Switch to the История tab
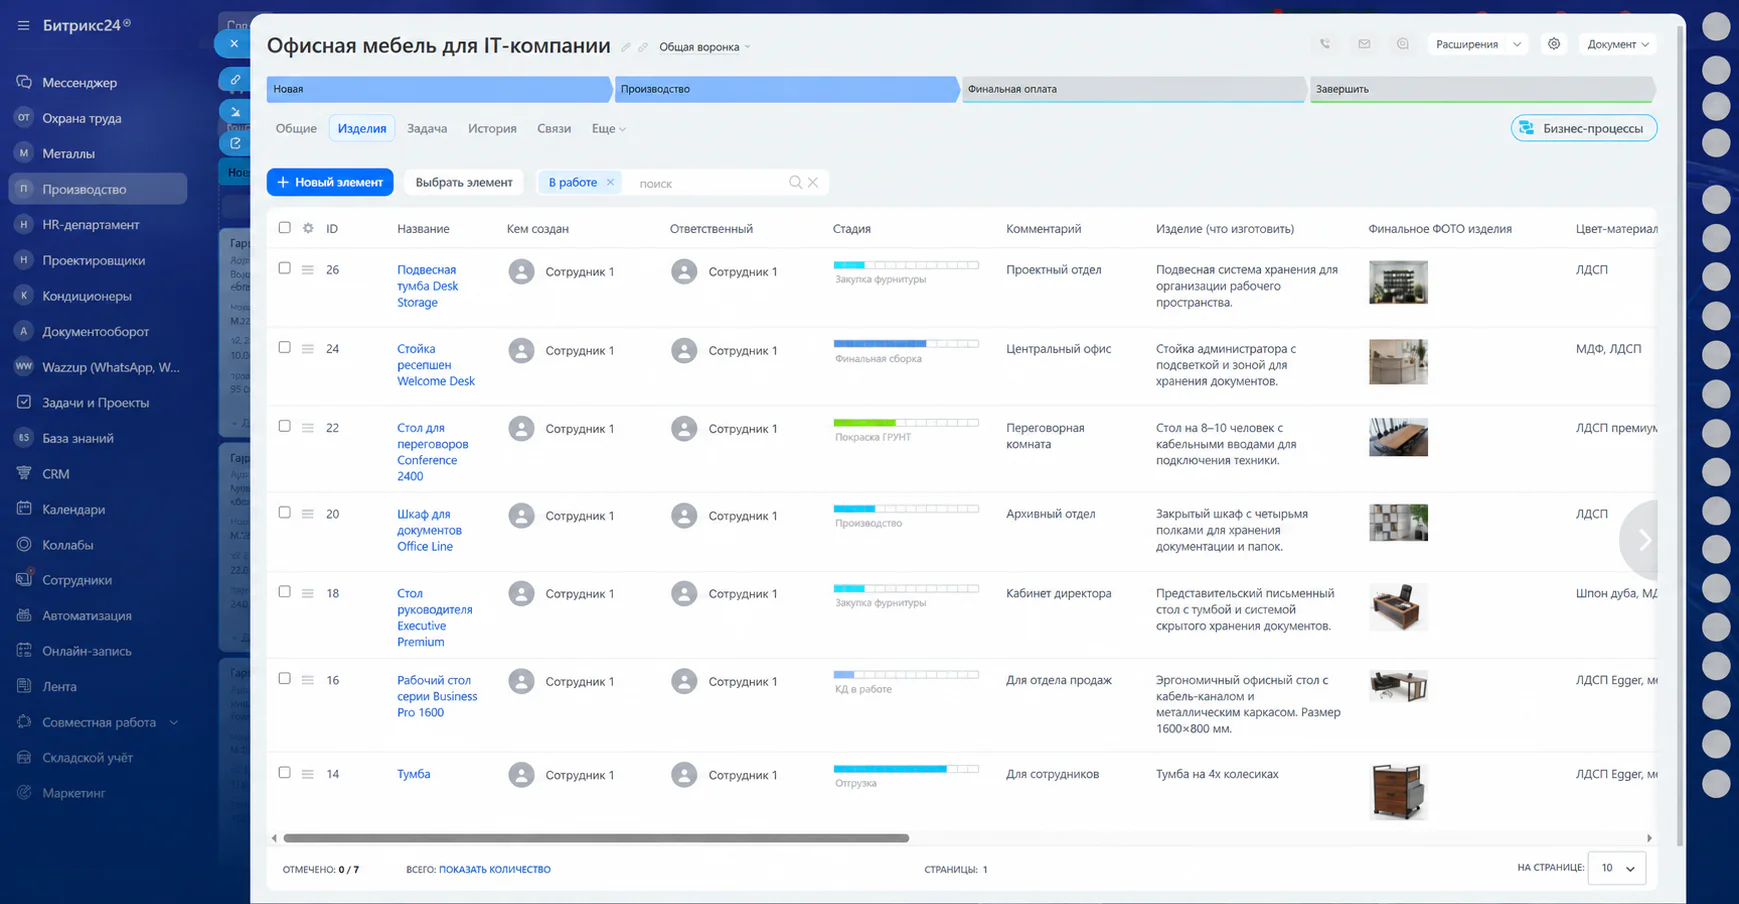The width and height of the screenshot is (1739, 904). tap(492, 128)
